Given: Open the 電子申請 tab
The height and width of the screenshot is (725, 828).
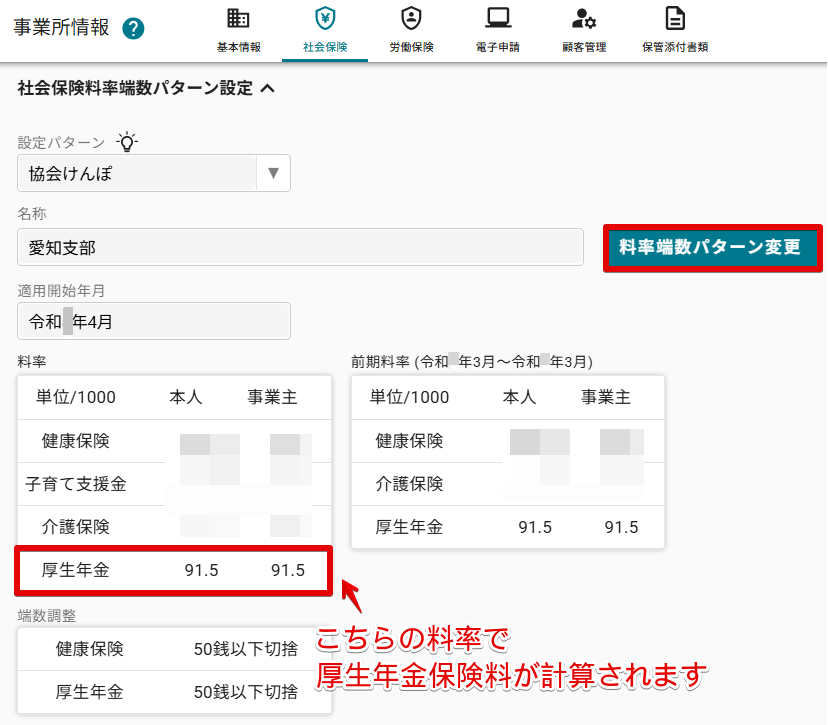Looking at the screenshot, I should [497, 31].
